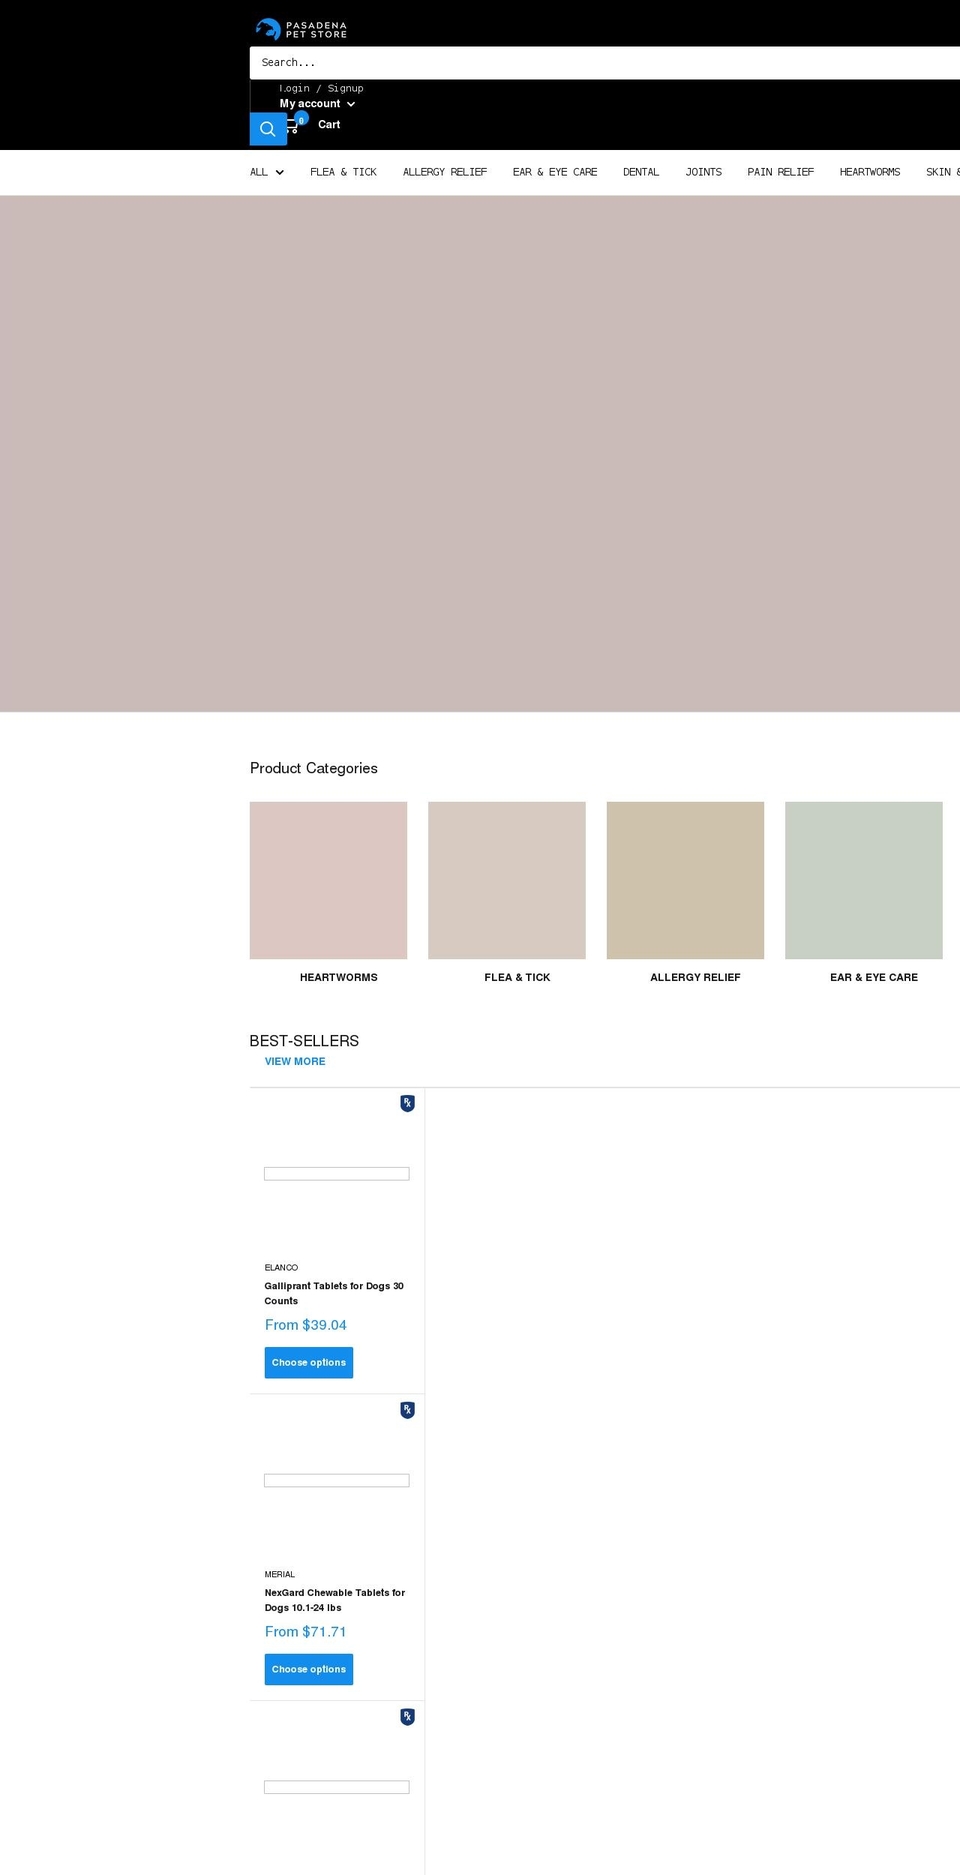Expand the ALL categories menu
This screenshot has width=960, height=1875.
(267, 172)
